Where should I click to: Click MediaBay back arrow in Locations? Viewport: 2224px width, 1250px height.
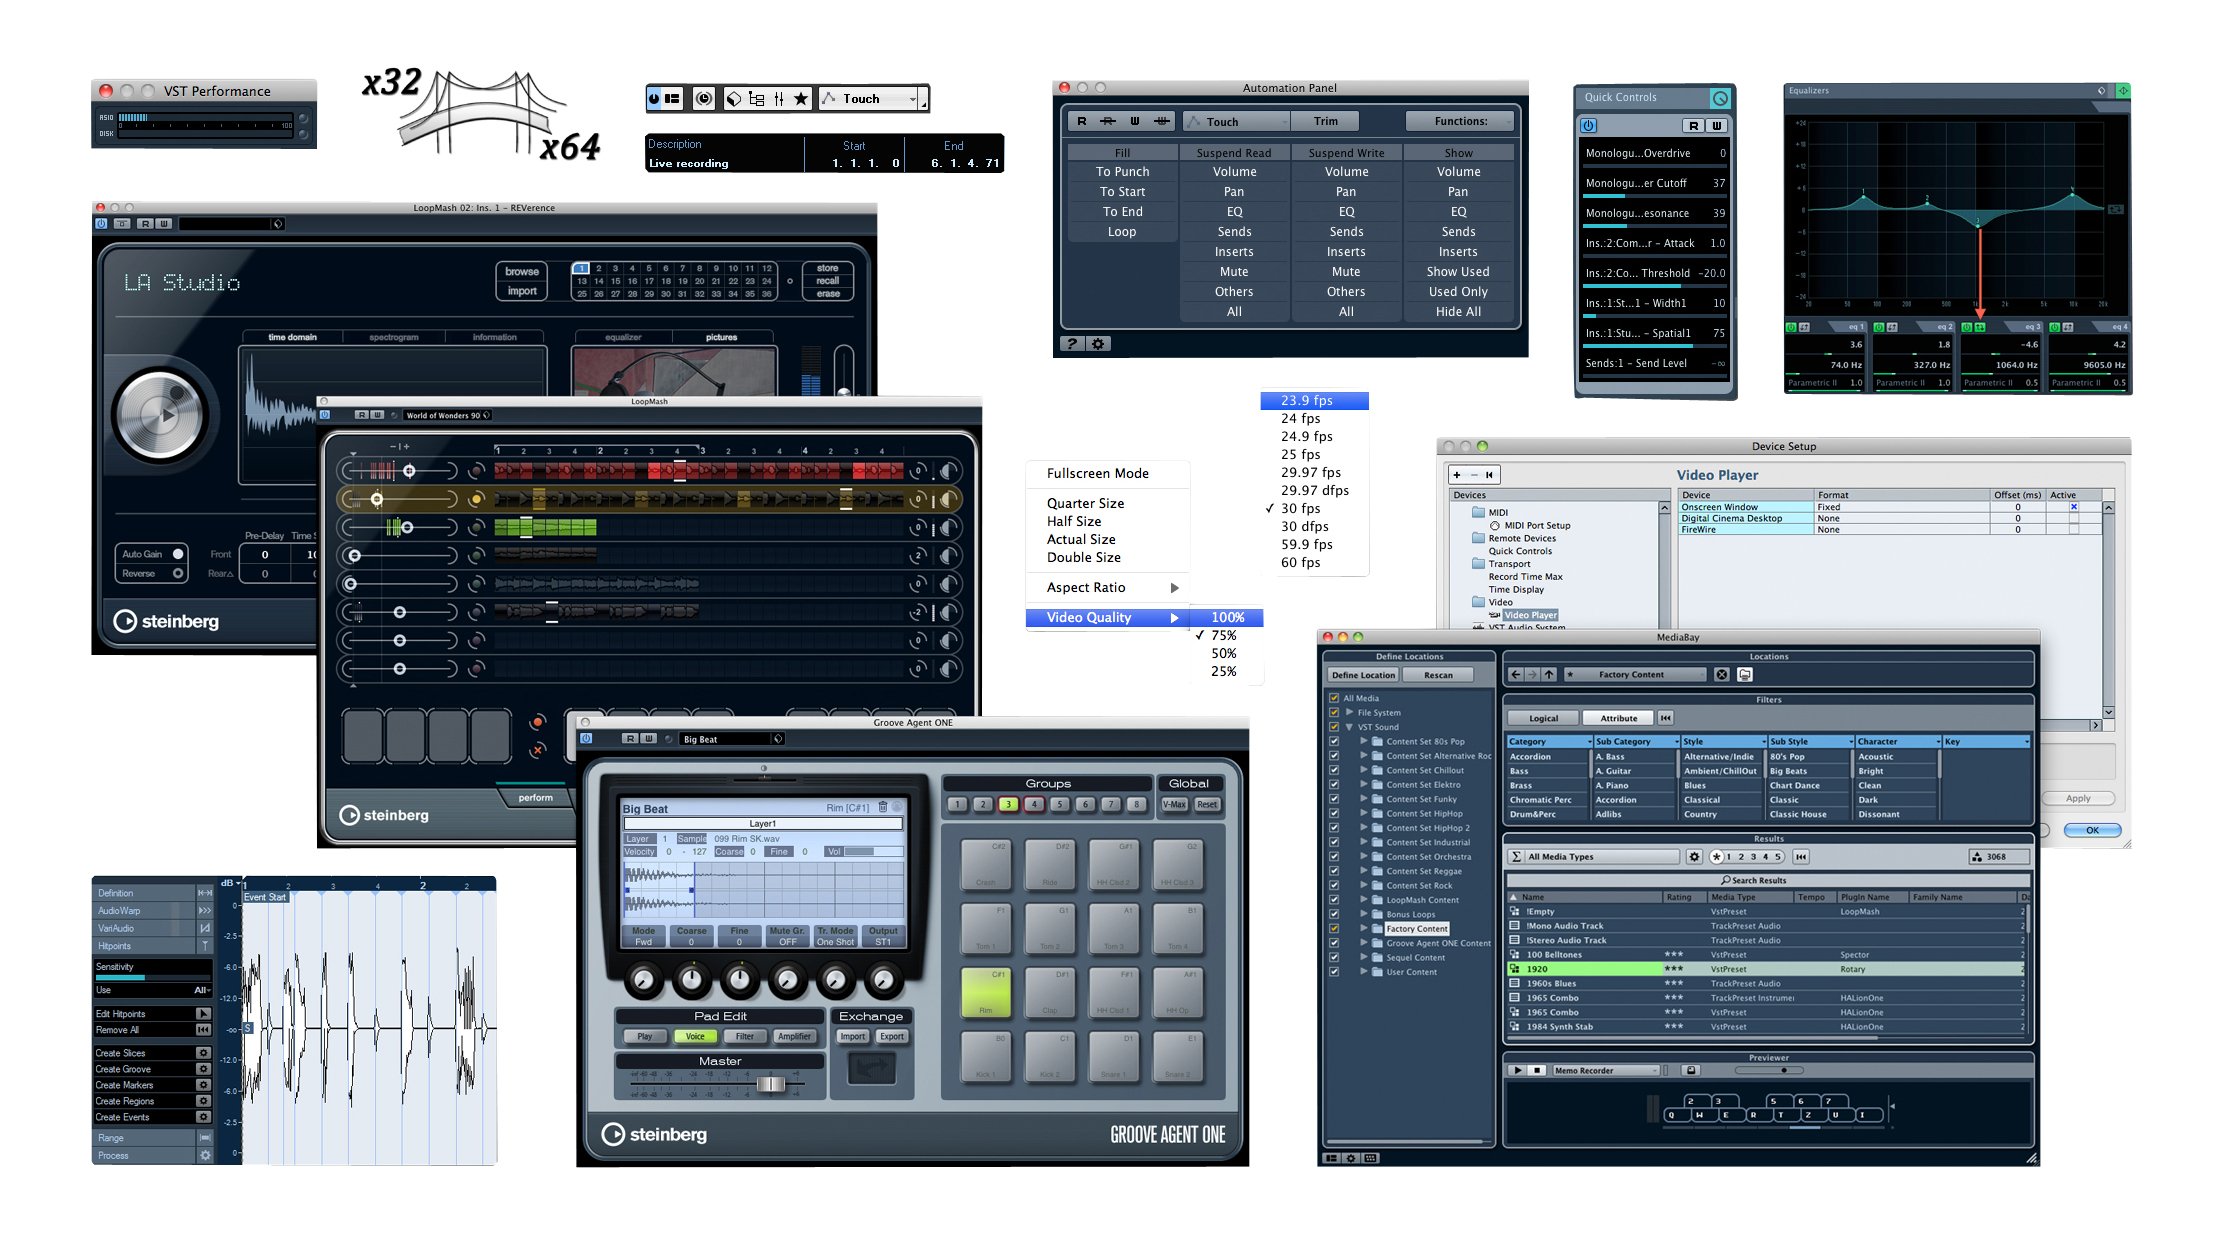pos(1516,675)
